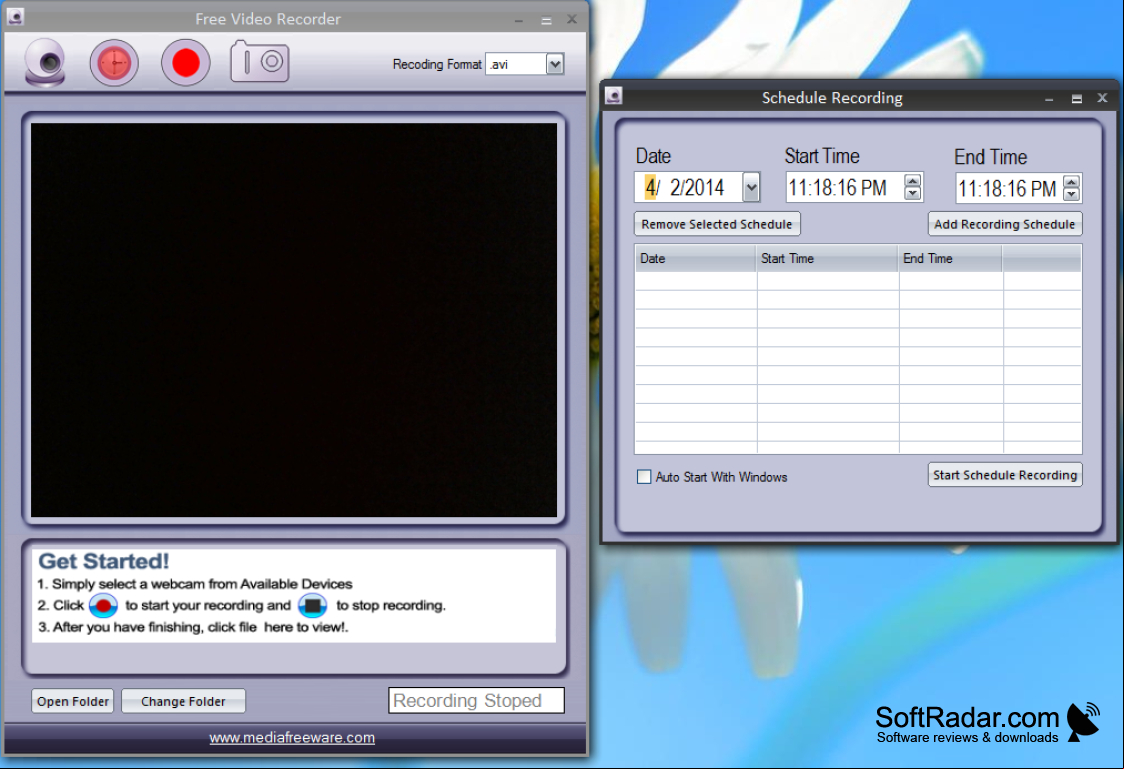Click the blue record icon in Get Started
The image size is (1124, 769).
tap(103, 606)
